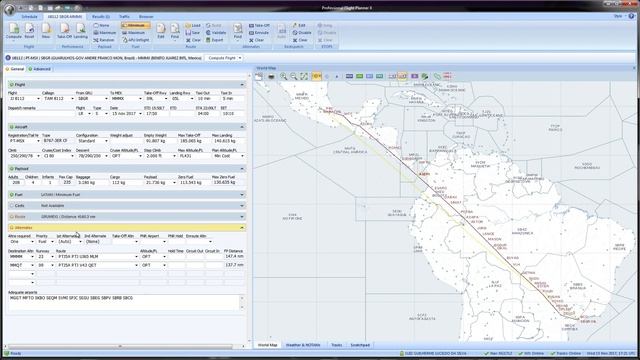Open the Compute Flight dropdown
This screenshot has height=360, width=640.
(224, 58)
